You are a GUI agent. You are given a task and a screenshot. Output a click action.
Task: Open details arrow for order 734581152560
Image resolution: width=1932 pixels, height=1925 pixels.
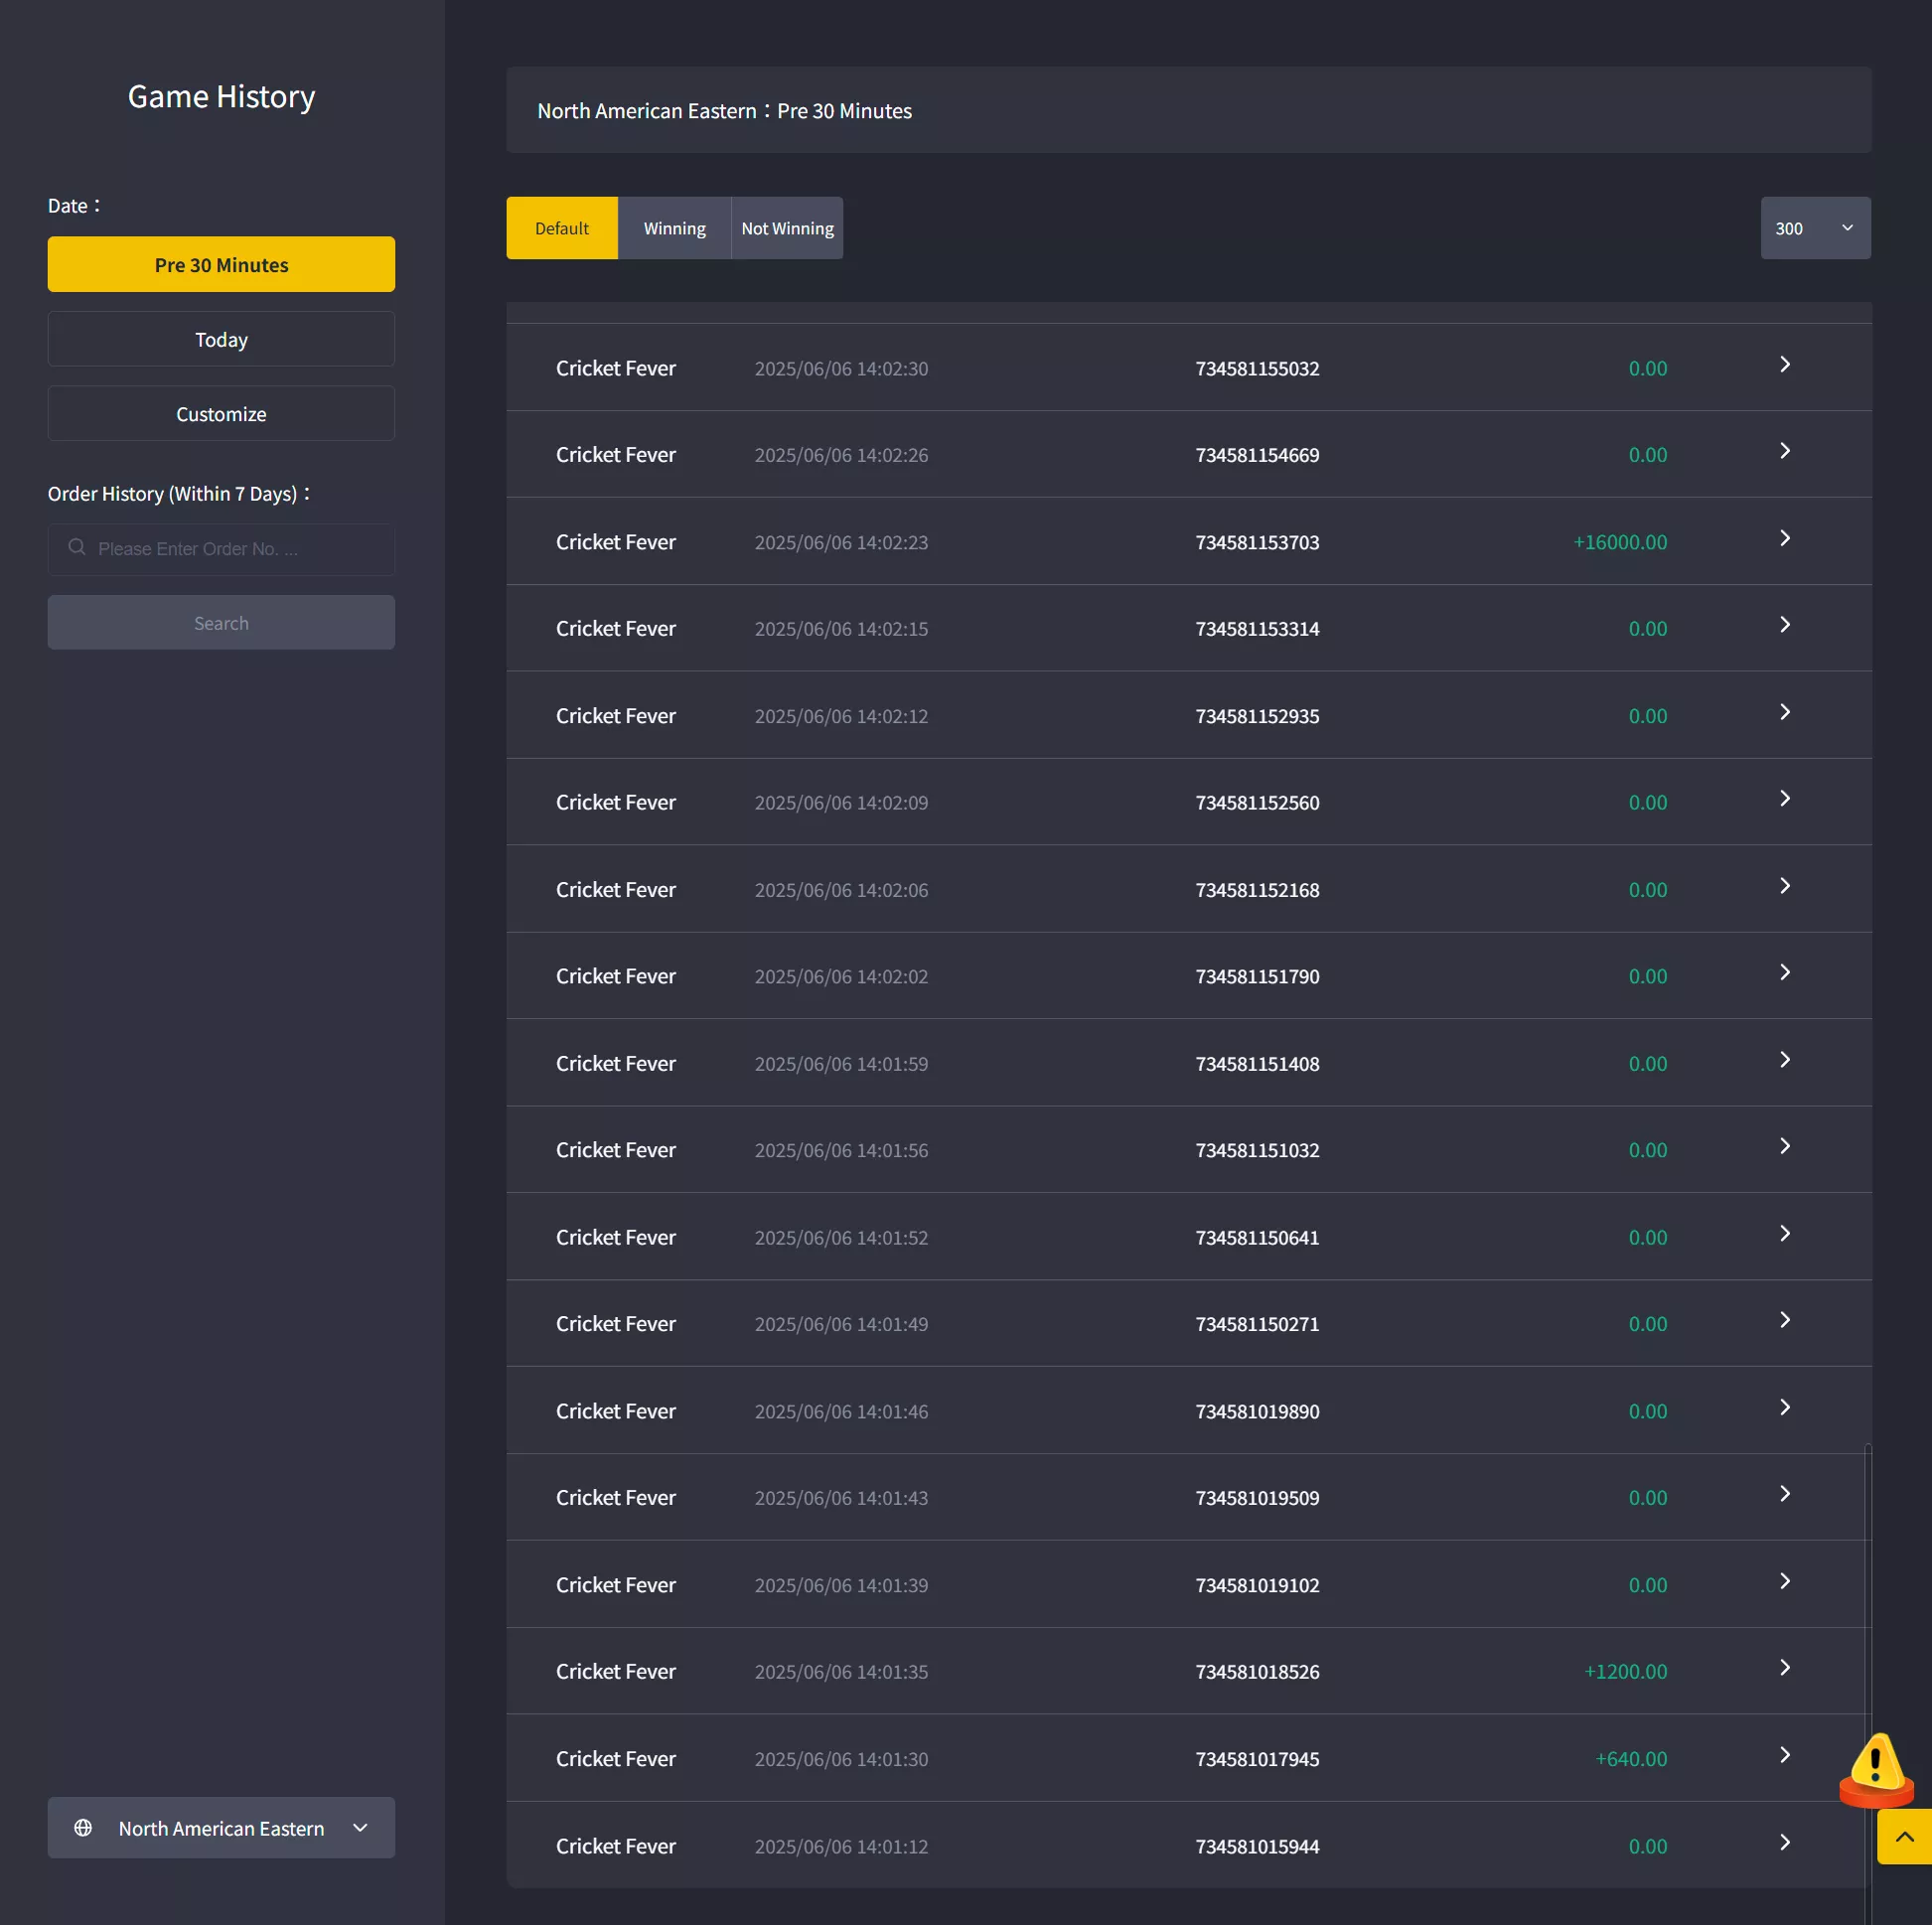pyautogui.click(x=1785, y=798)
